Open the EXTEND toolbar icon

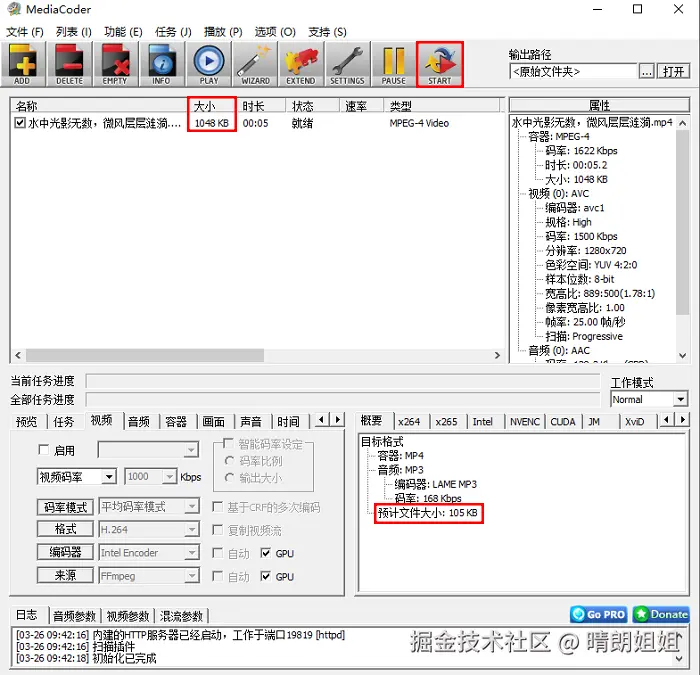pyautogui.click(x=301, y=64)
